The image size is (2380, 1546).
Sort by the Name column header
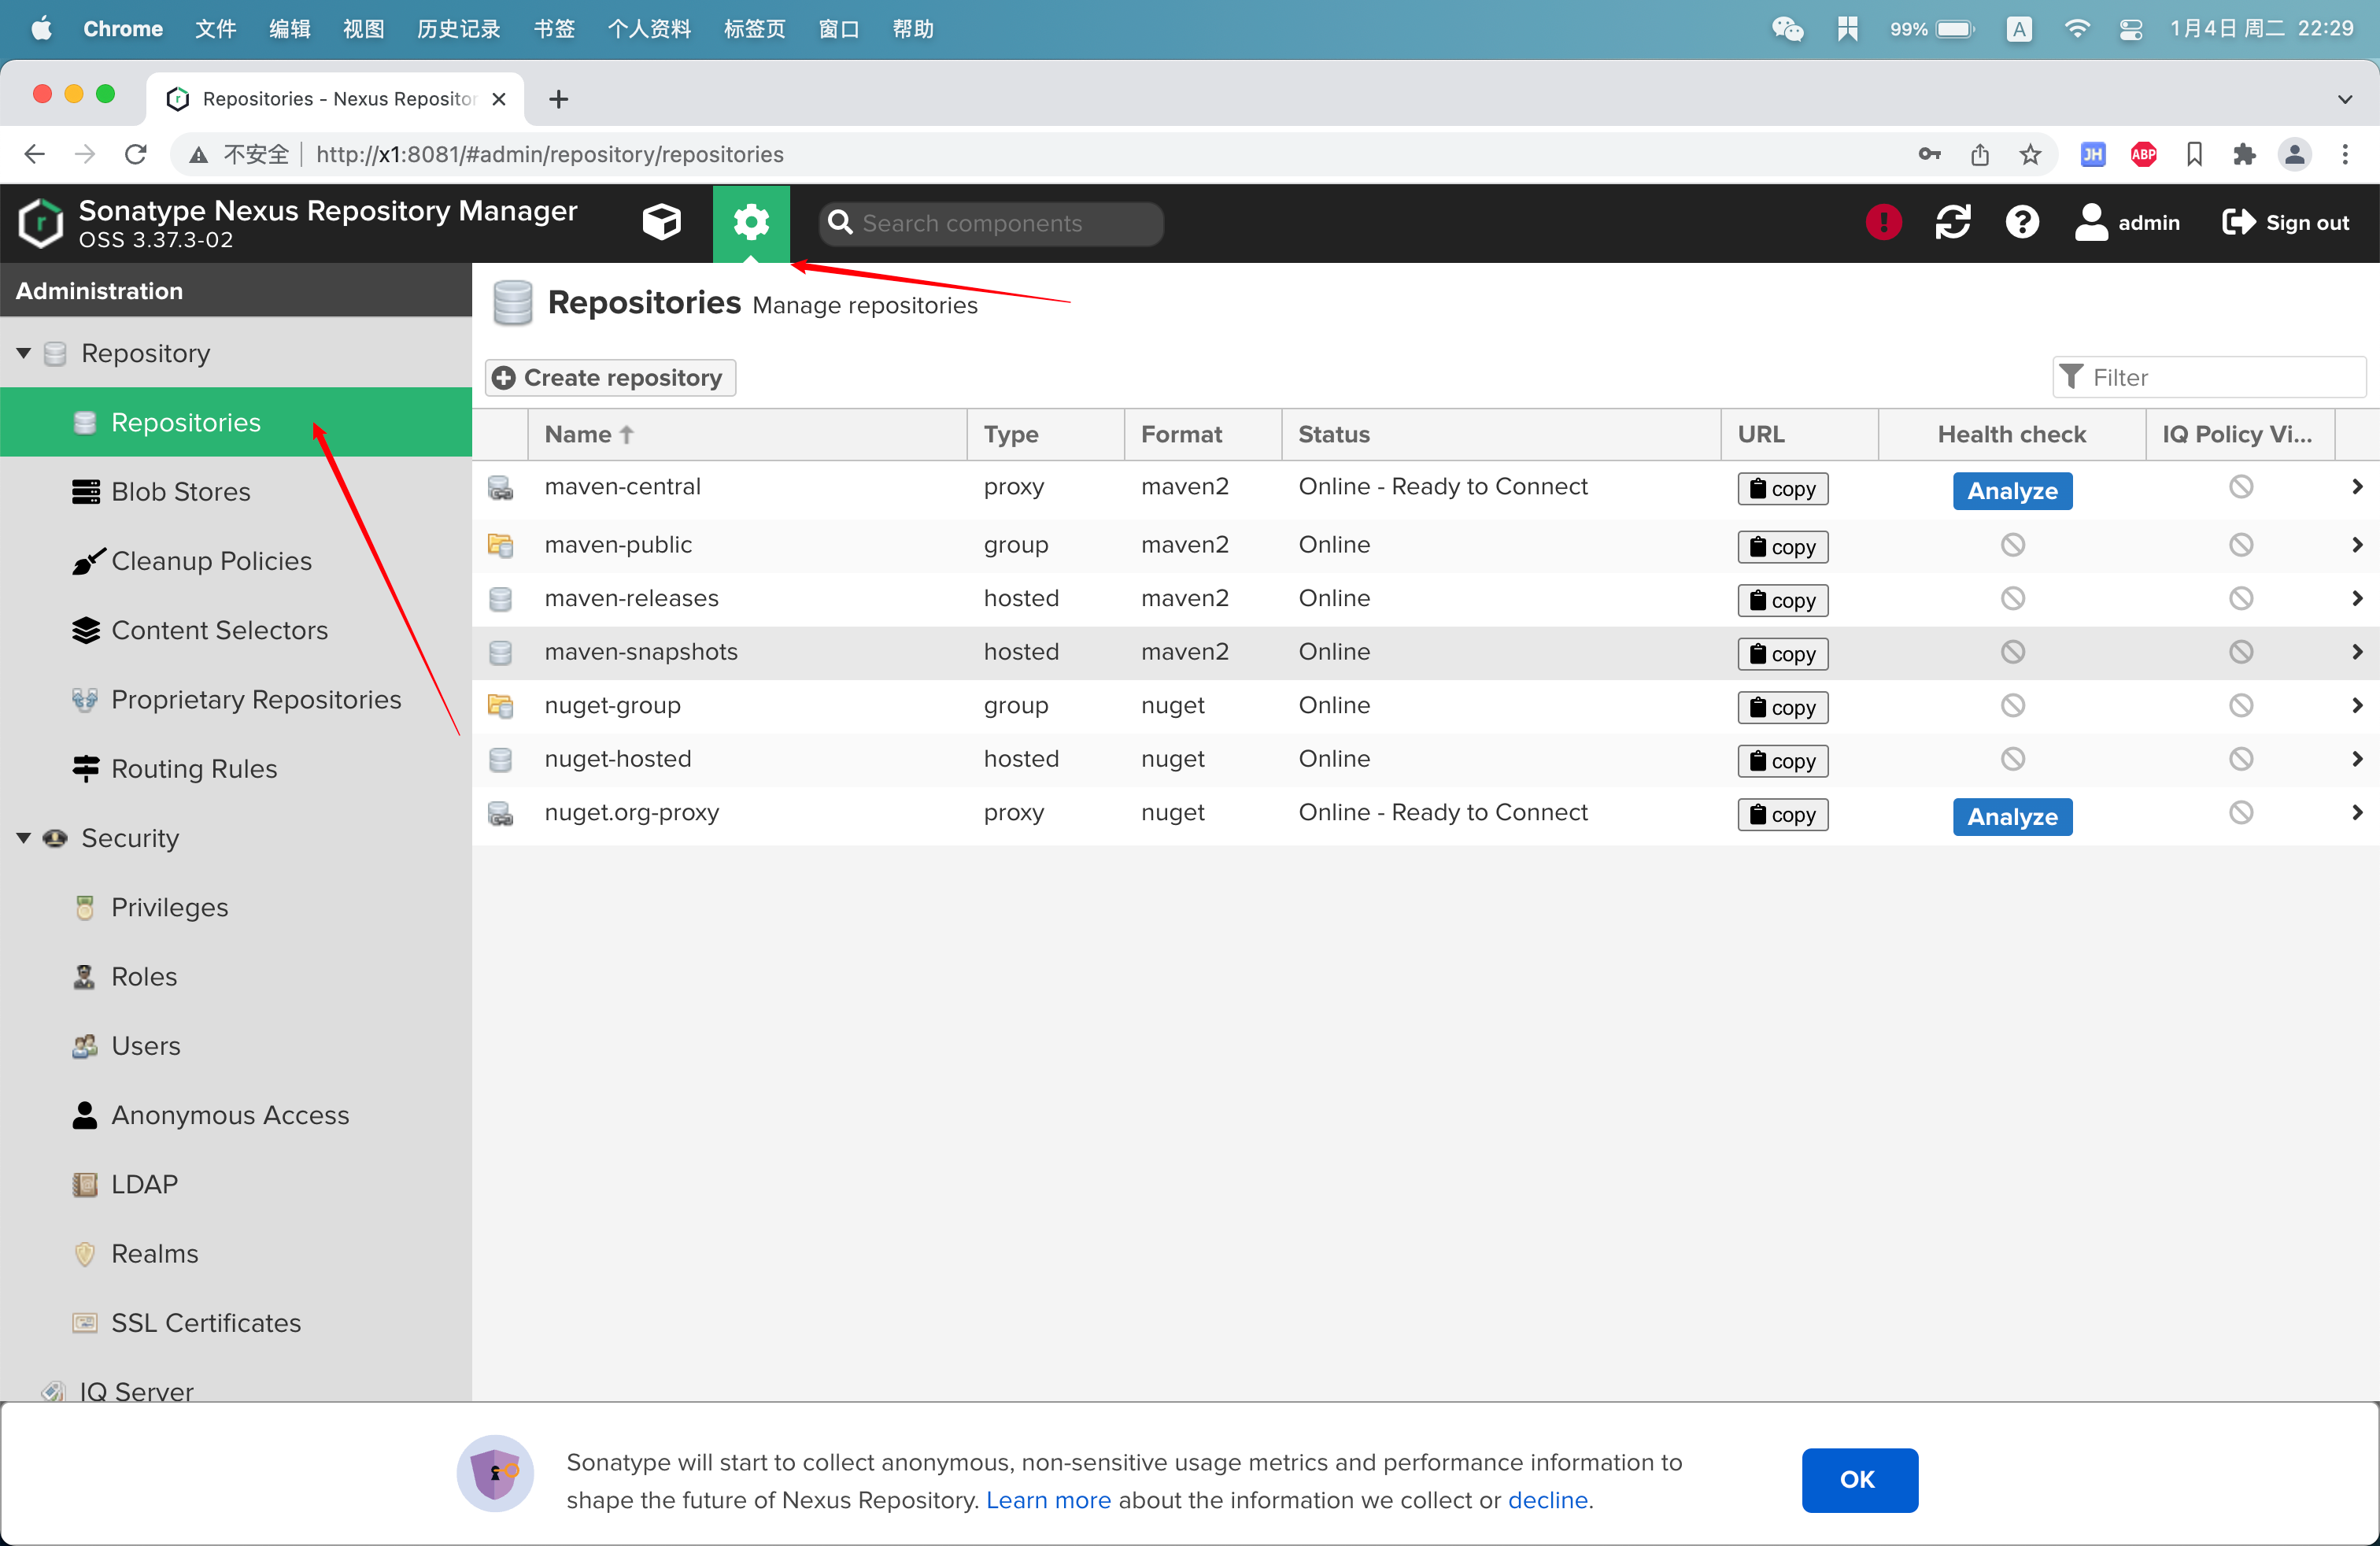[x=747, y=434]
